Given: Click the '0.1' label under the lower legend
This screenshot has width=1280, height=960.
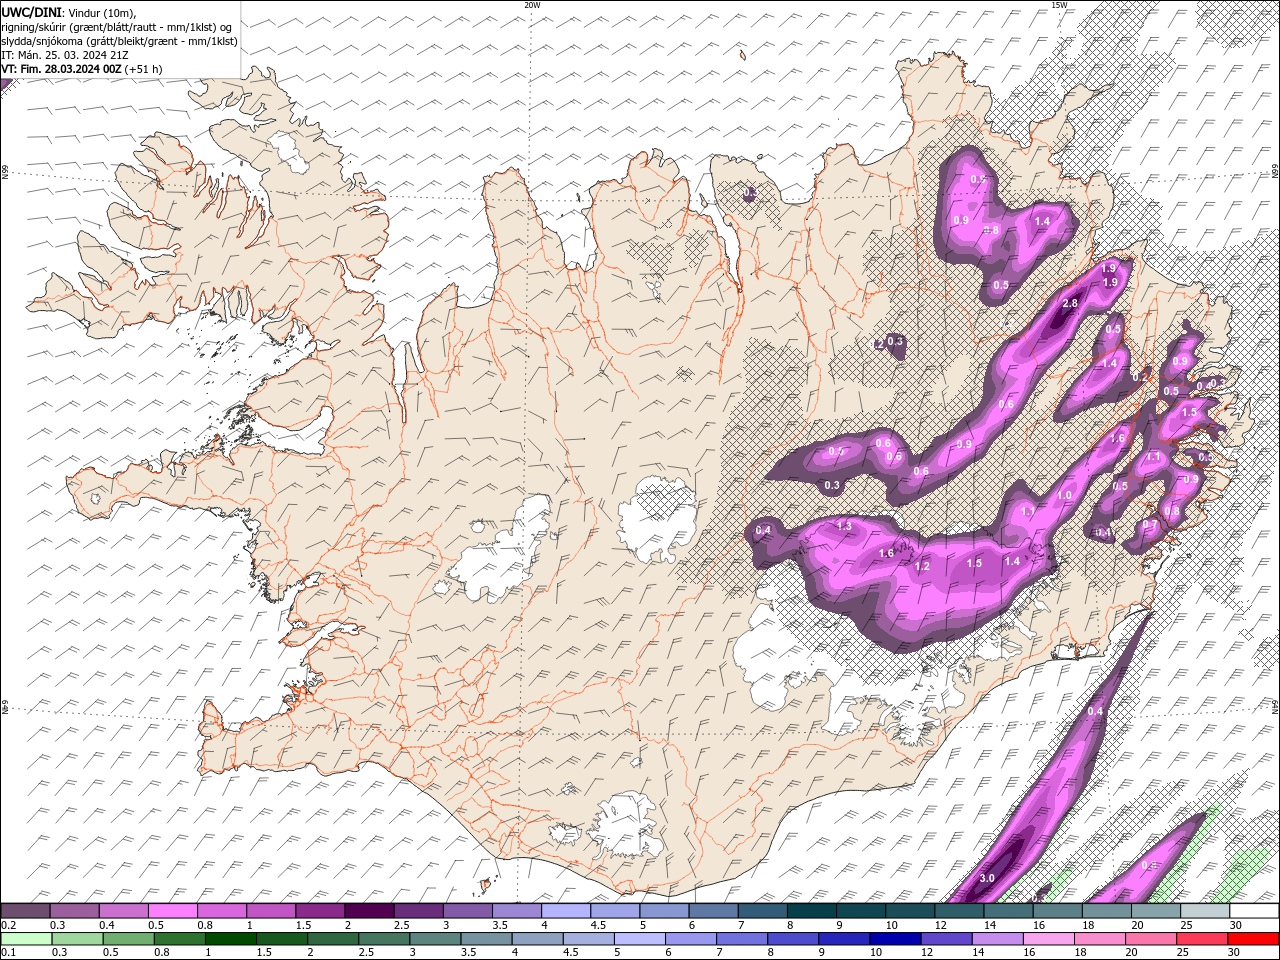Looking at the screenshot, I should (8, 952).
